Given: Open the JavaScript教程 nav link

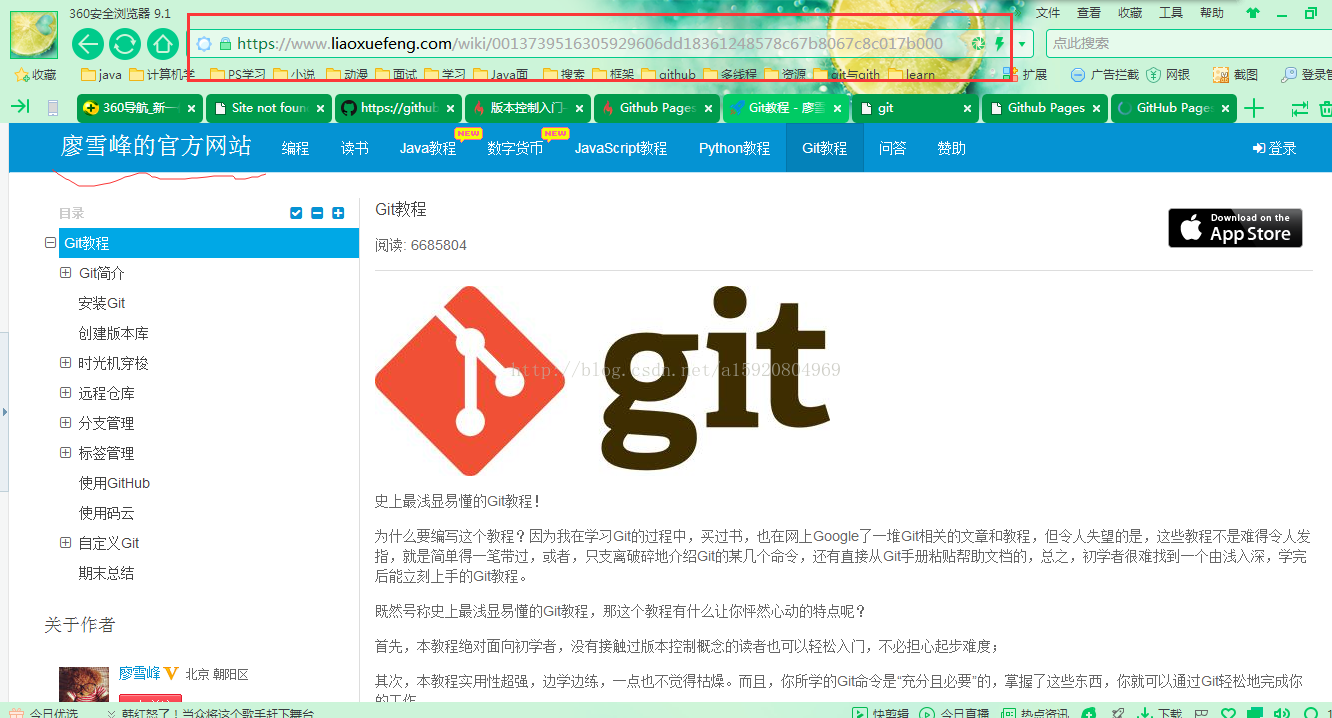Looking at the screenshot, I should 621,148.
